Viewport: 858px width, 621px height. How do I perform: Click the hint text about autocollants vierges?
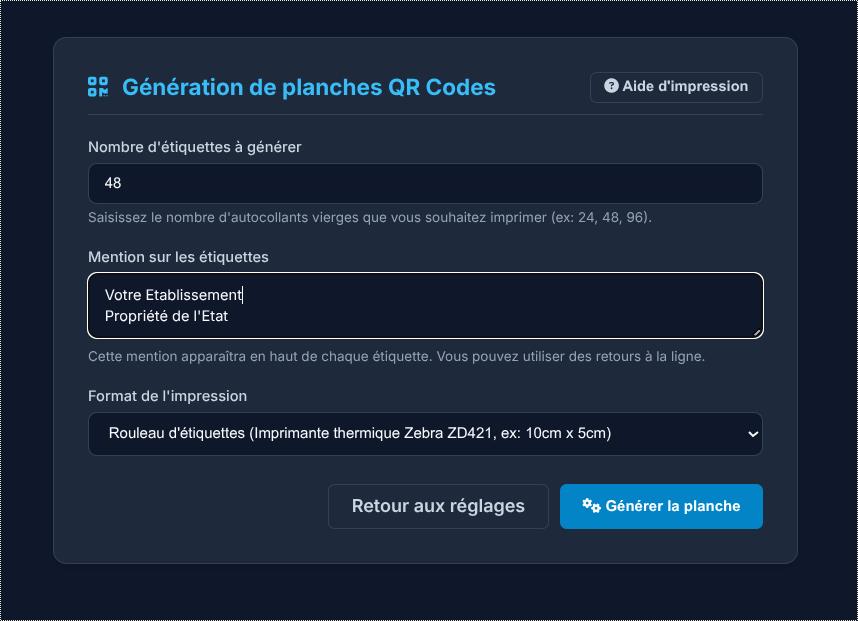tap(370, 218)
